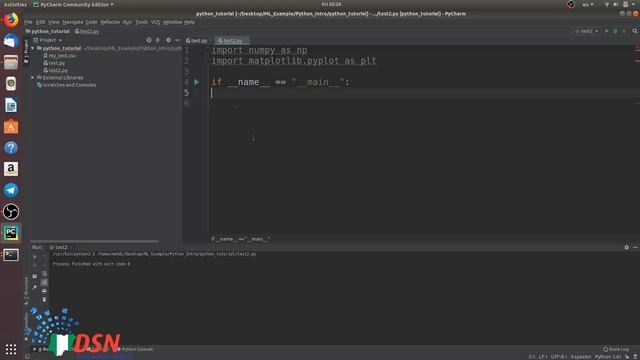
Task: Click the Run button in top toolbar
Action: click(607, 31)
